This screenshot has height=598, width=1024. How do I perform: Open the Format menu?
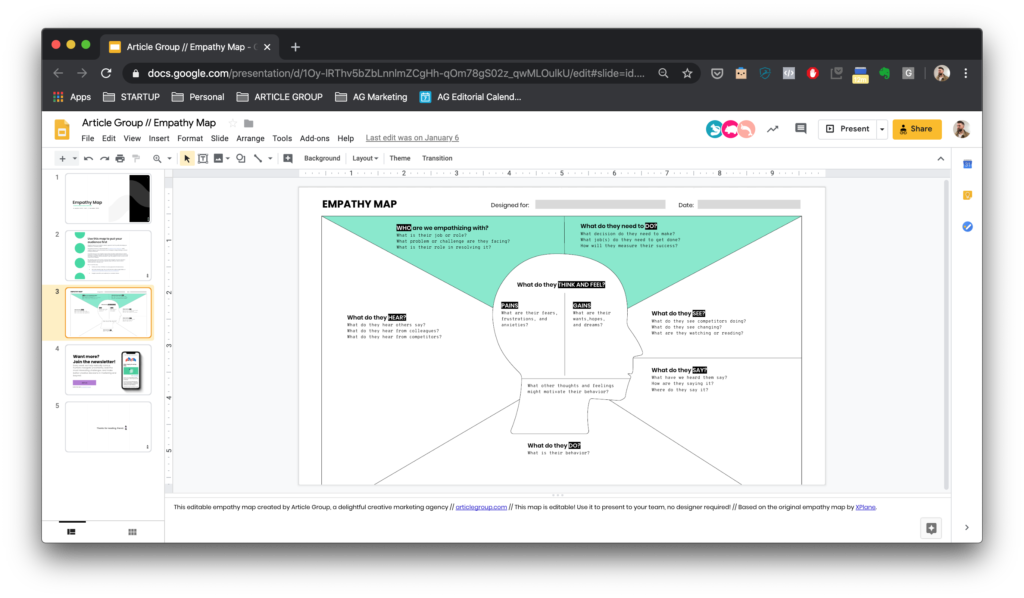pyautogui.click(x=190, y=138)
